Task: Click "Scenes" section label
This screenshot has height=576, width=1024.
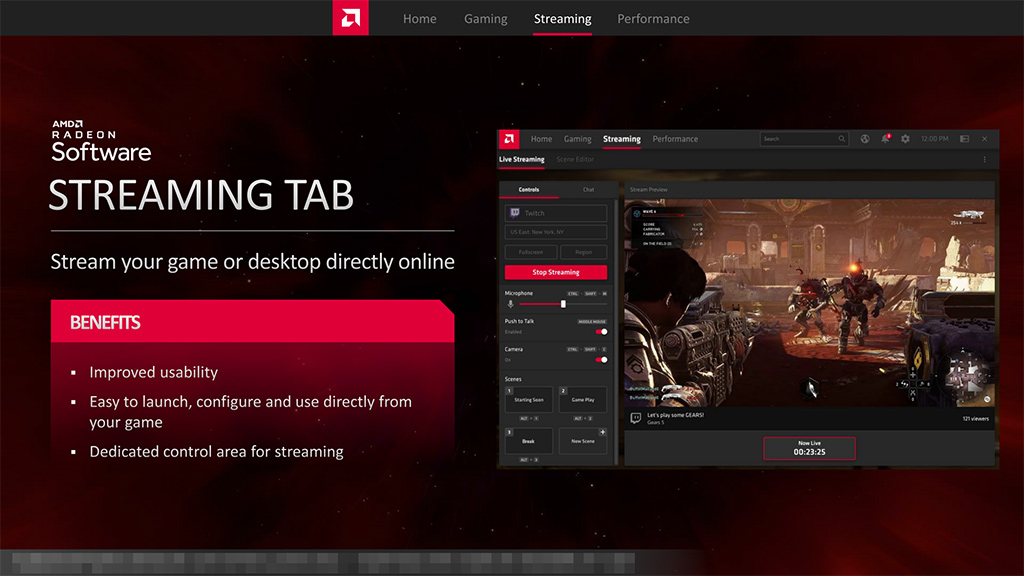Action: [513, 379]
